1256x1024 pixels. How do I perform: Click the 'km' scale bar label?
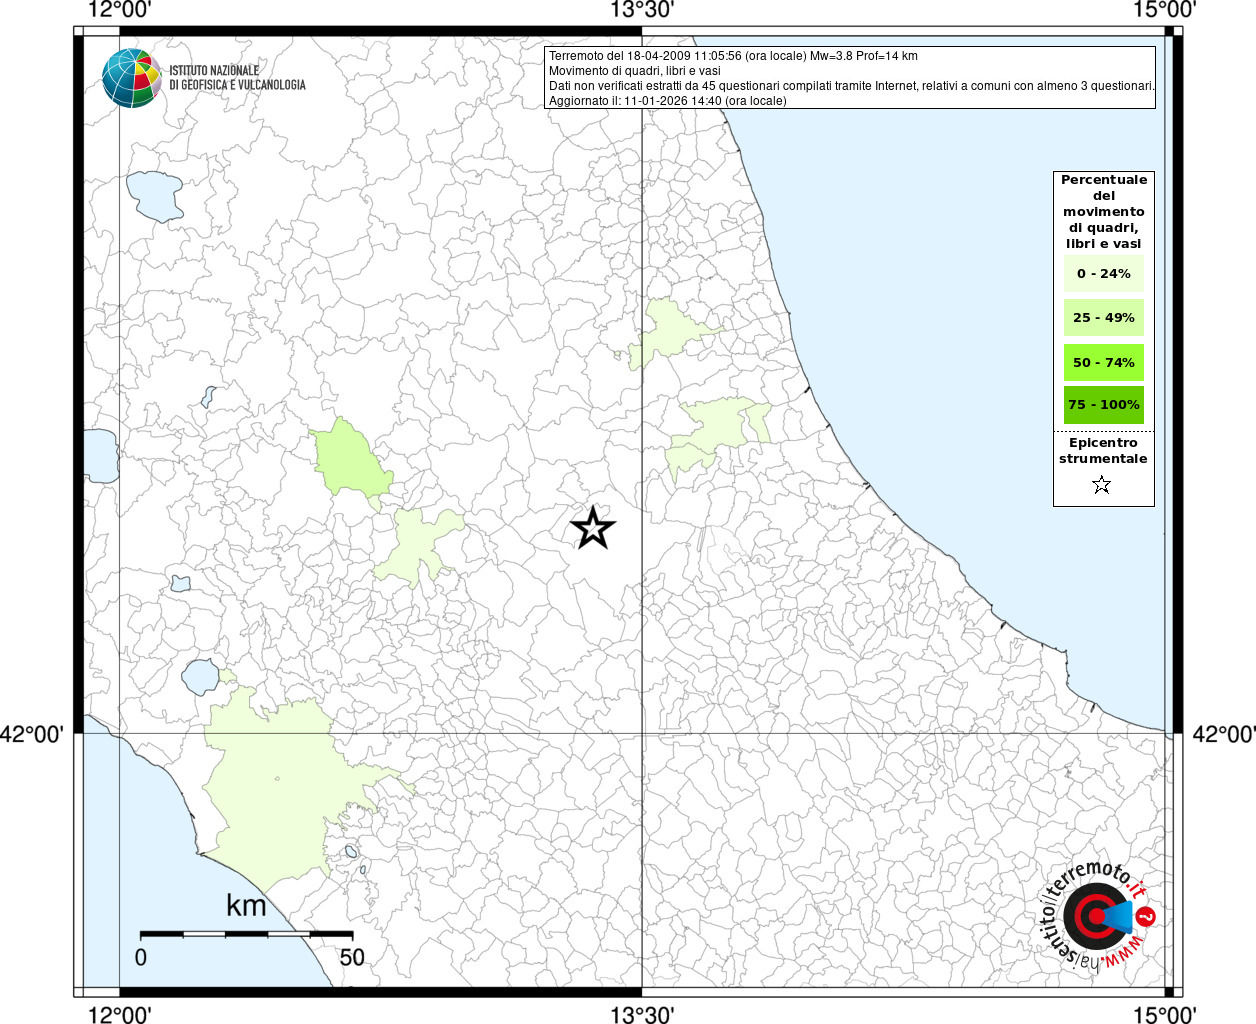[246, 905]
